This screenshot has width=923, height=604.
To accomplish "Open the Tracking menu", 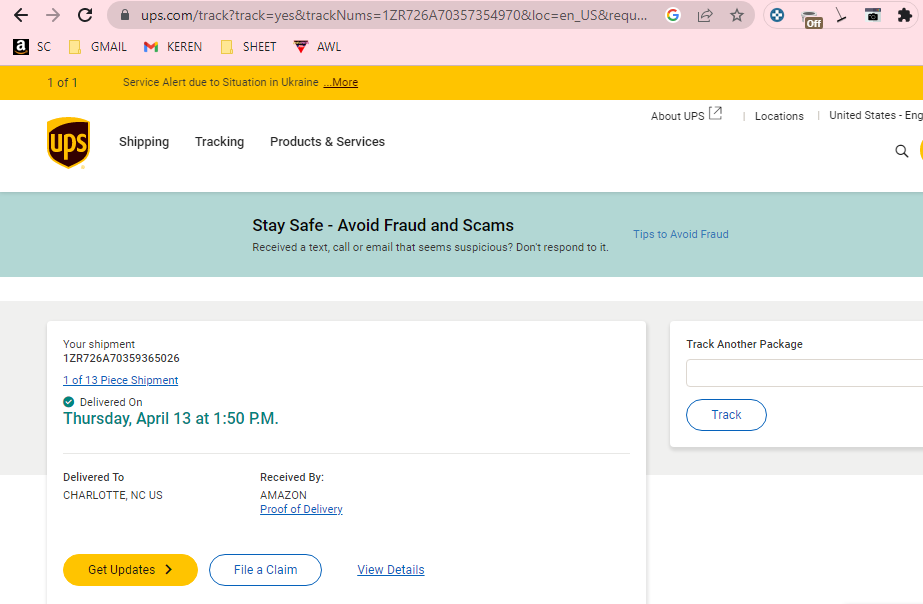I will pos(220,142).
